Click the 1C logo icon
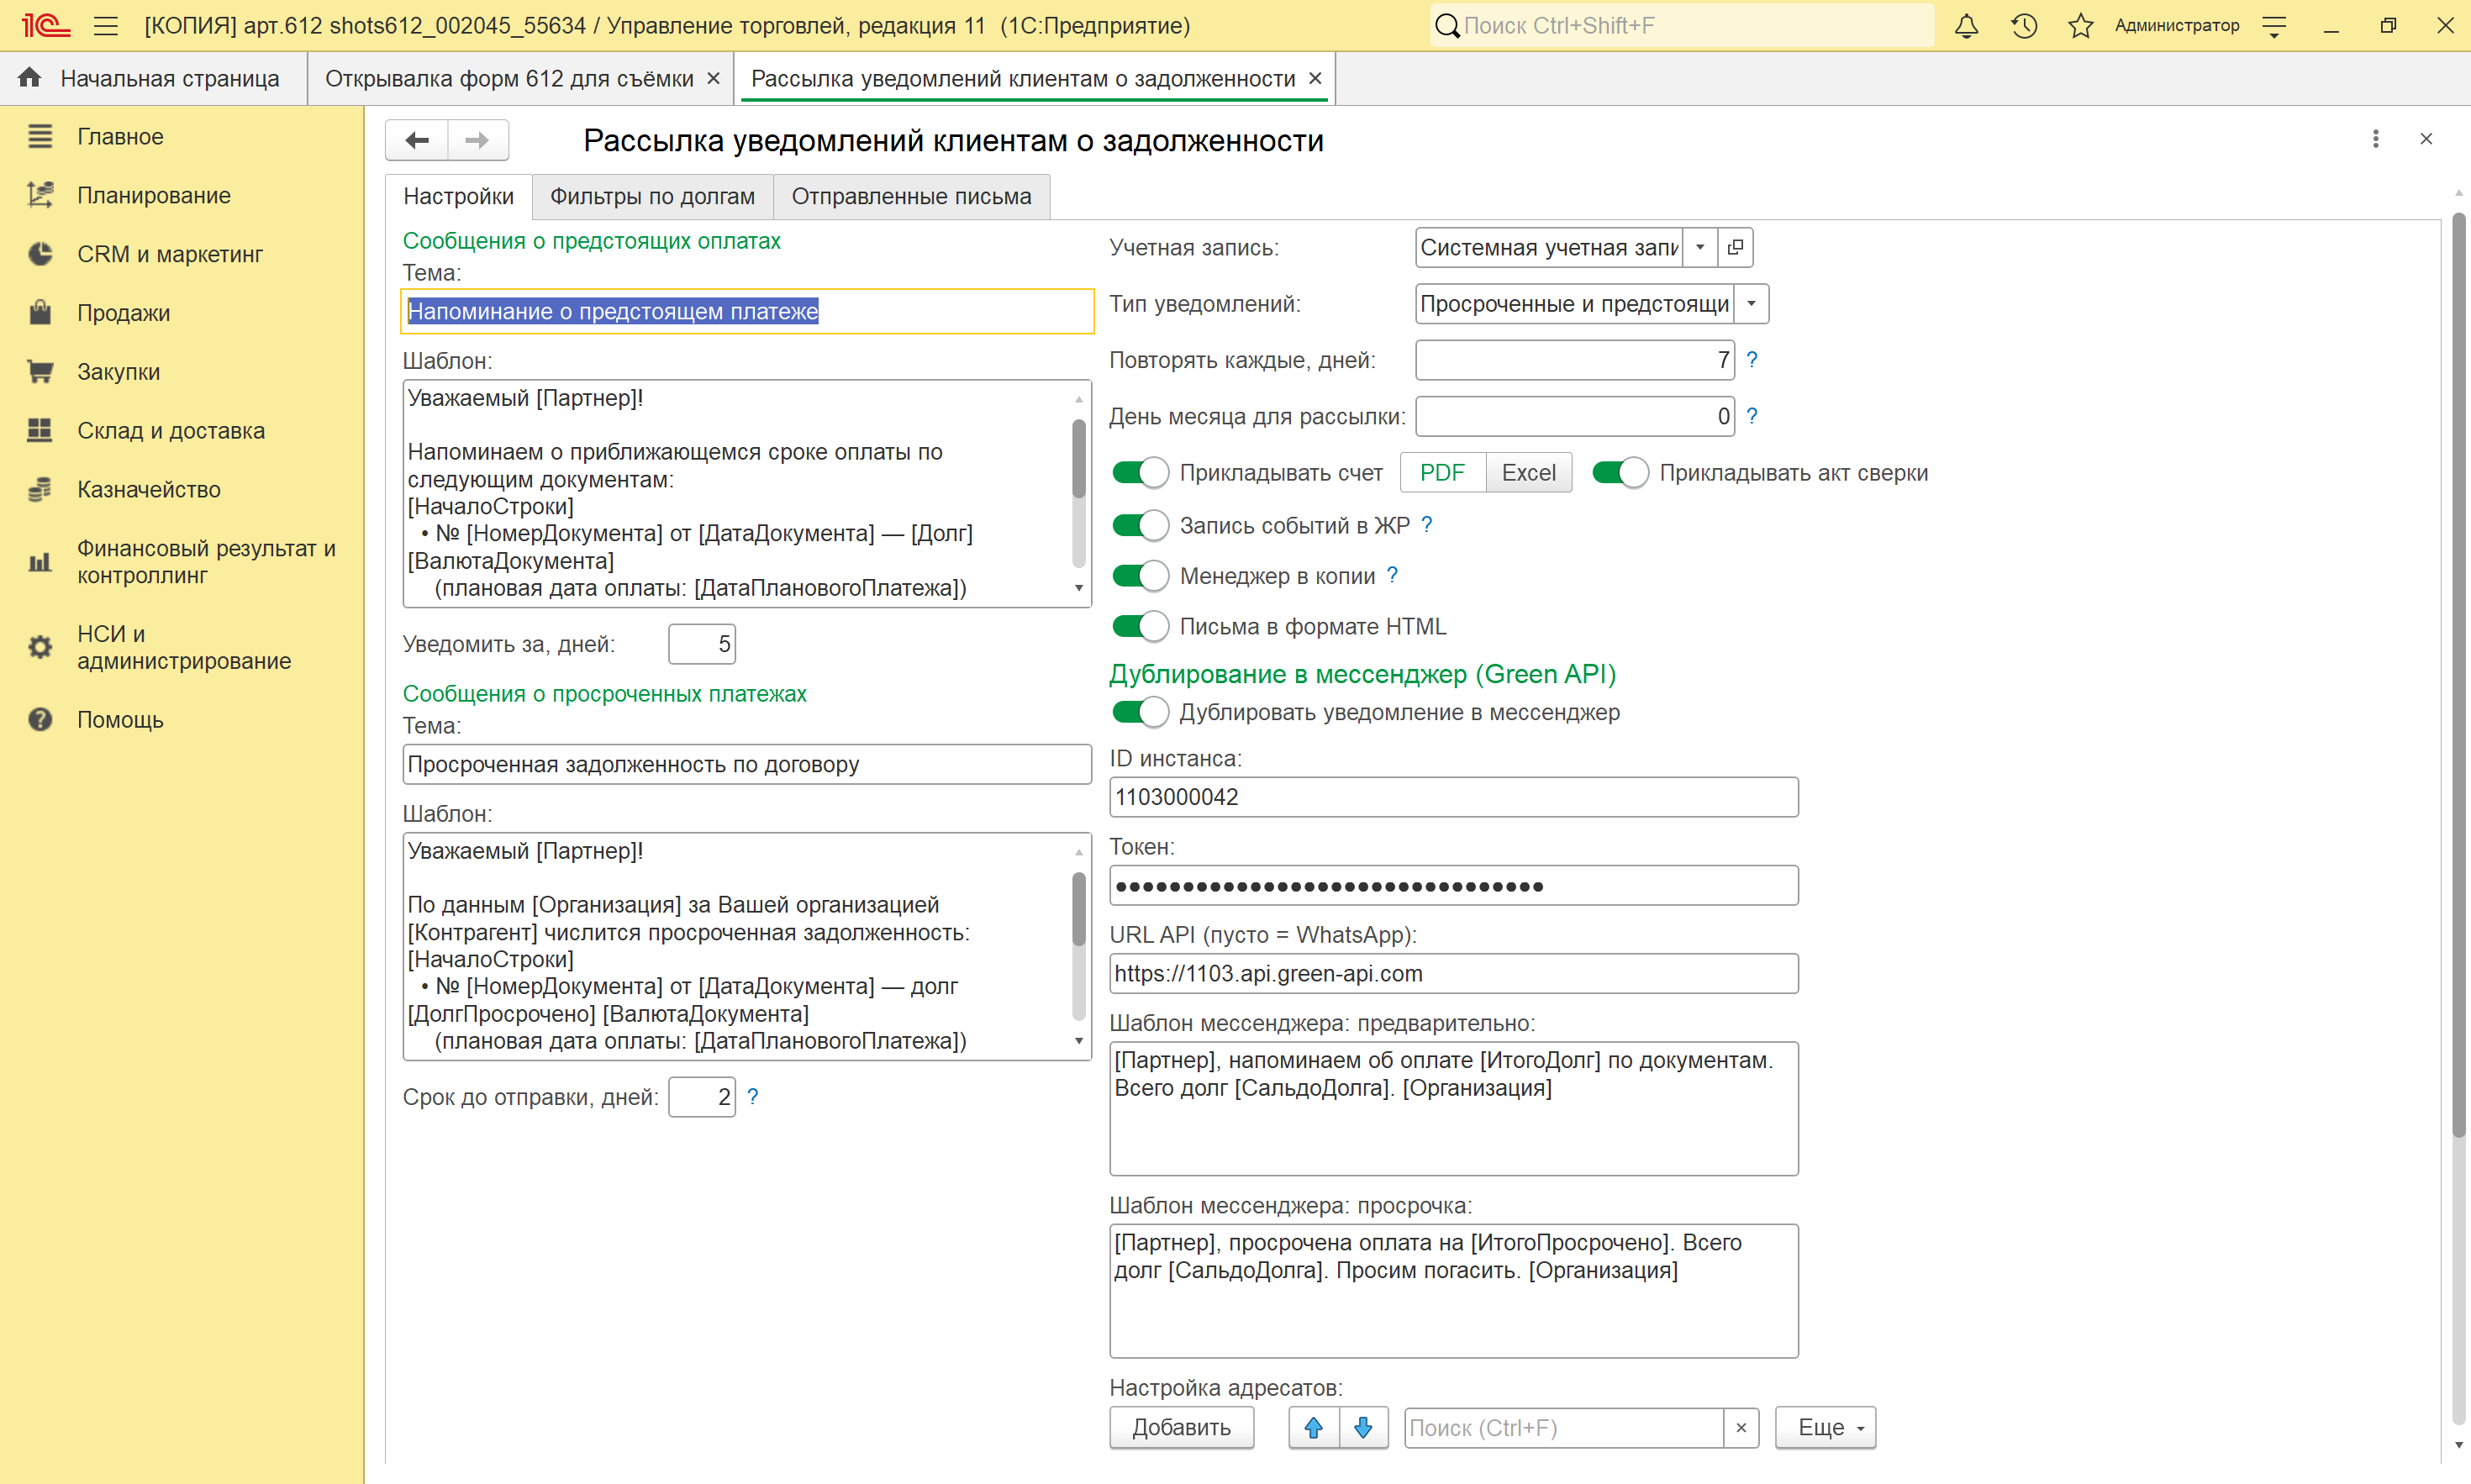 click(x=45, y=26)
